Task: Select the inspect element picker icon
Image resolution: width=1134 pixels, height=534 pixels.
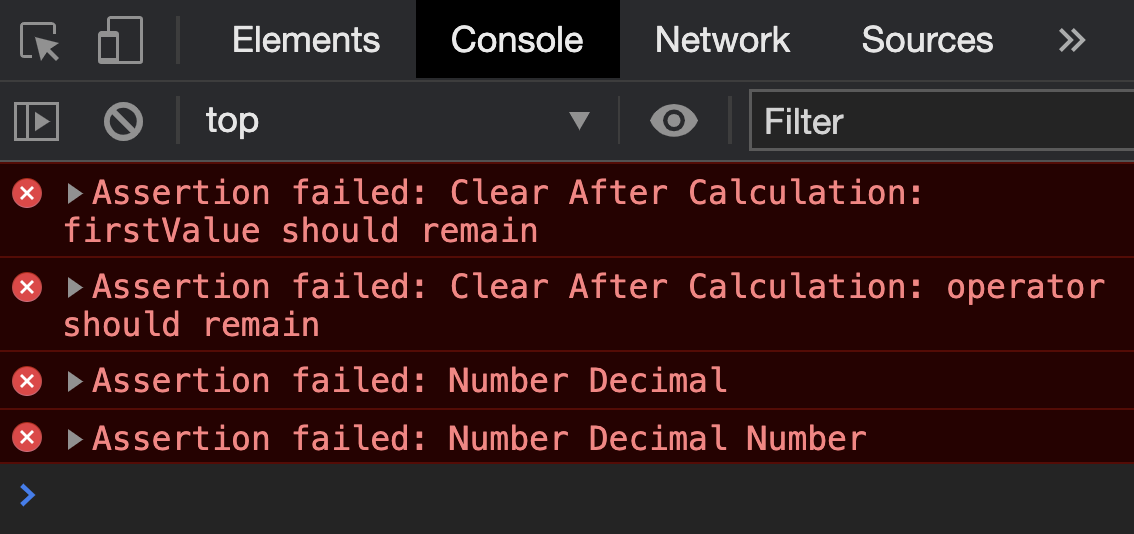Action: pos(39,40)
